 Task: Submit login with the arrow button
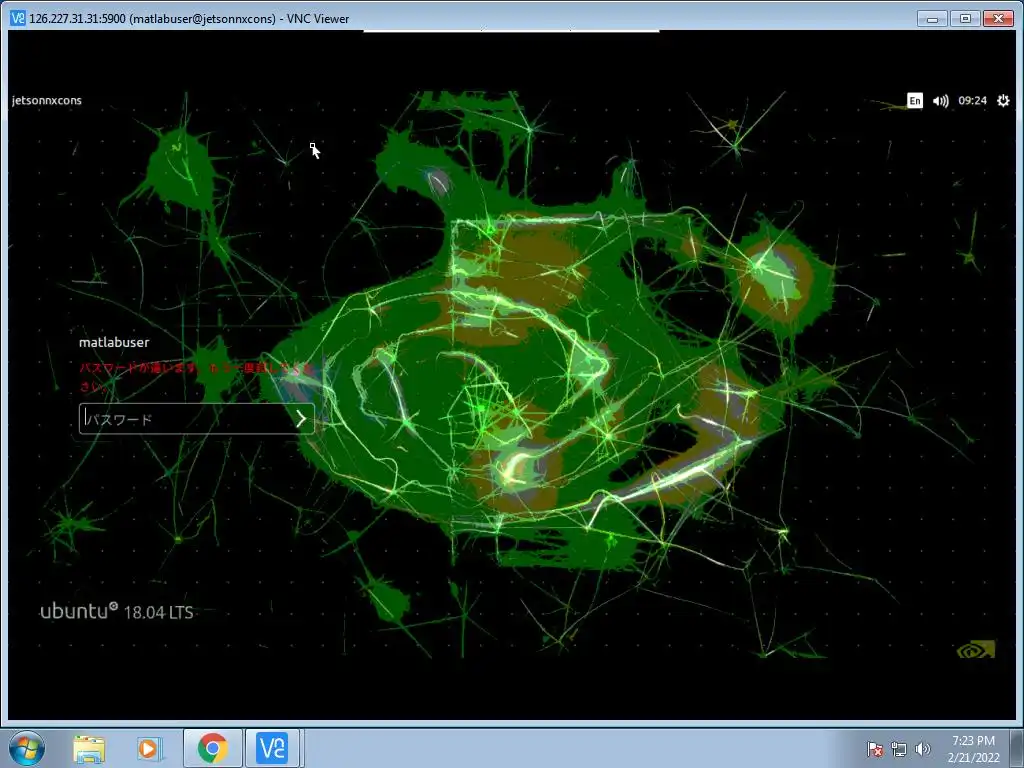(x=301, y=419)
